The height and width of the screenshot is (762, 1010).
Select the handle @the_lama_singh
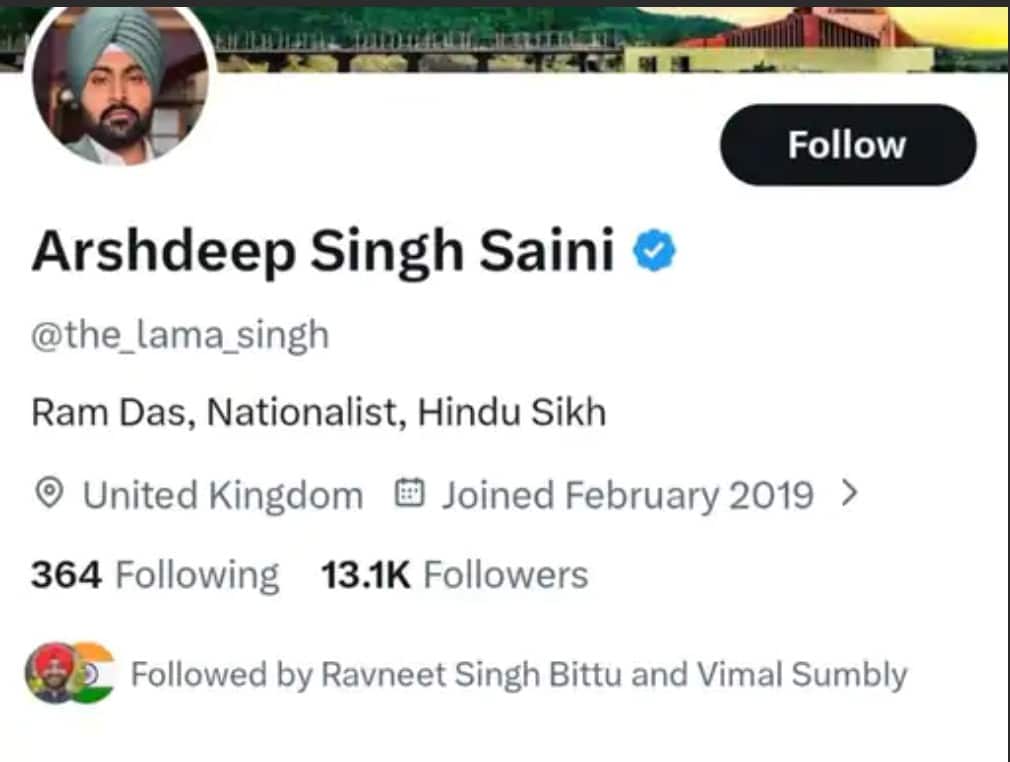tap(180, 334)
